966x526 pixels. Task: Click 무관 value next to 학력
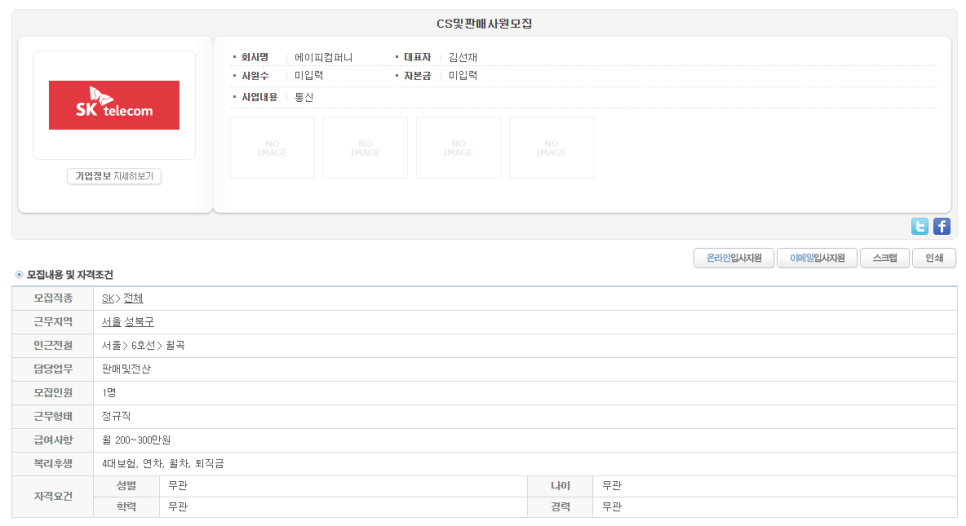pos(178,506)
